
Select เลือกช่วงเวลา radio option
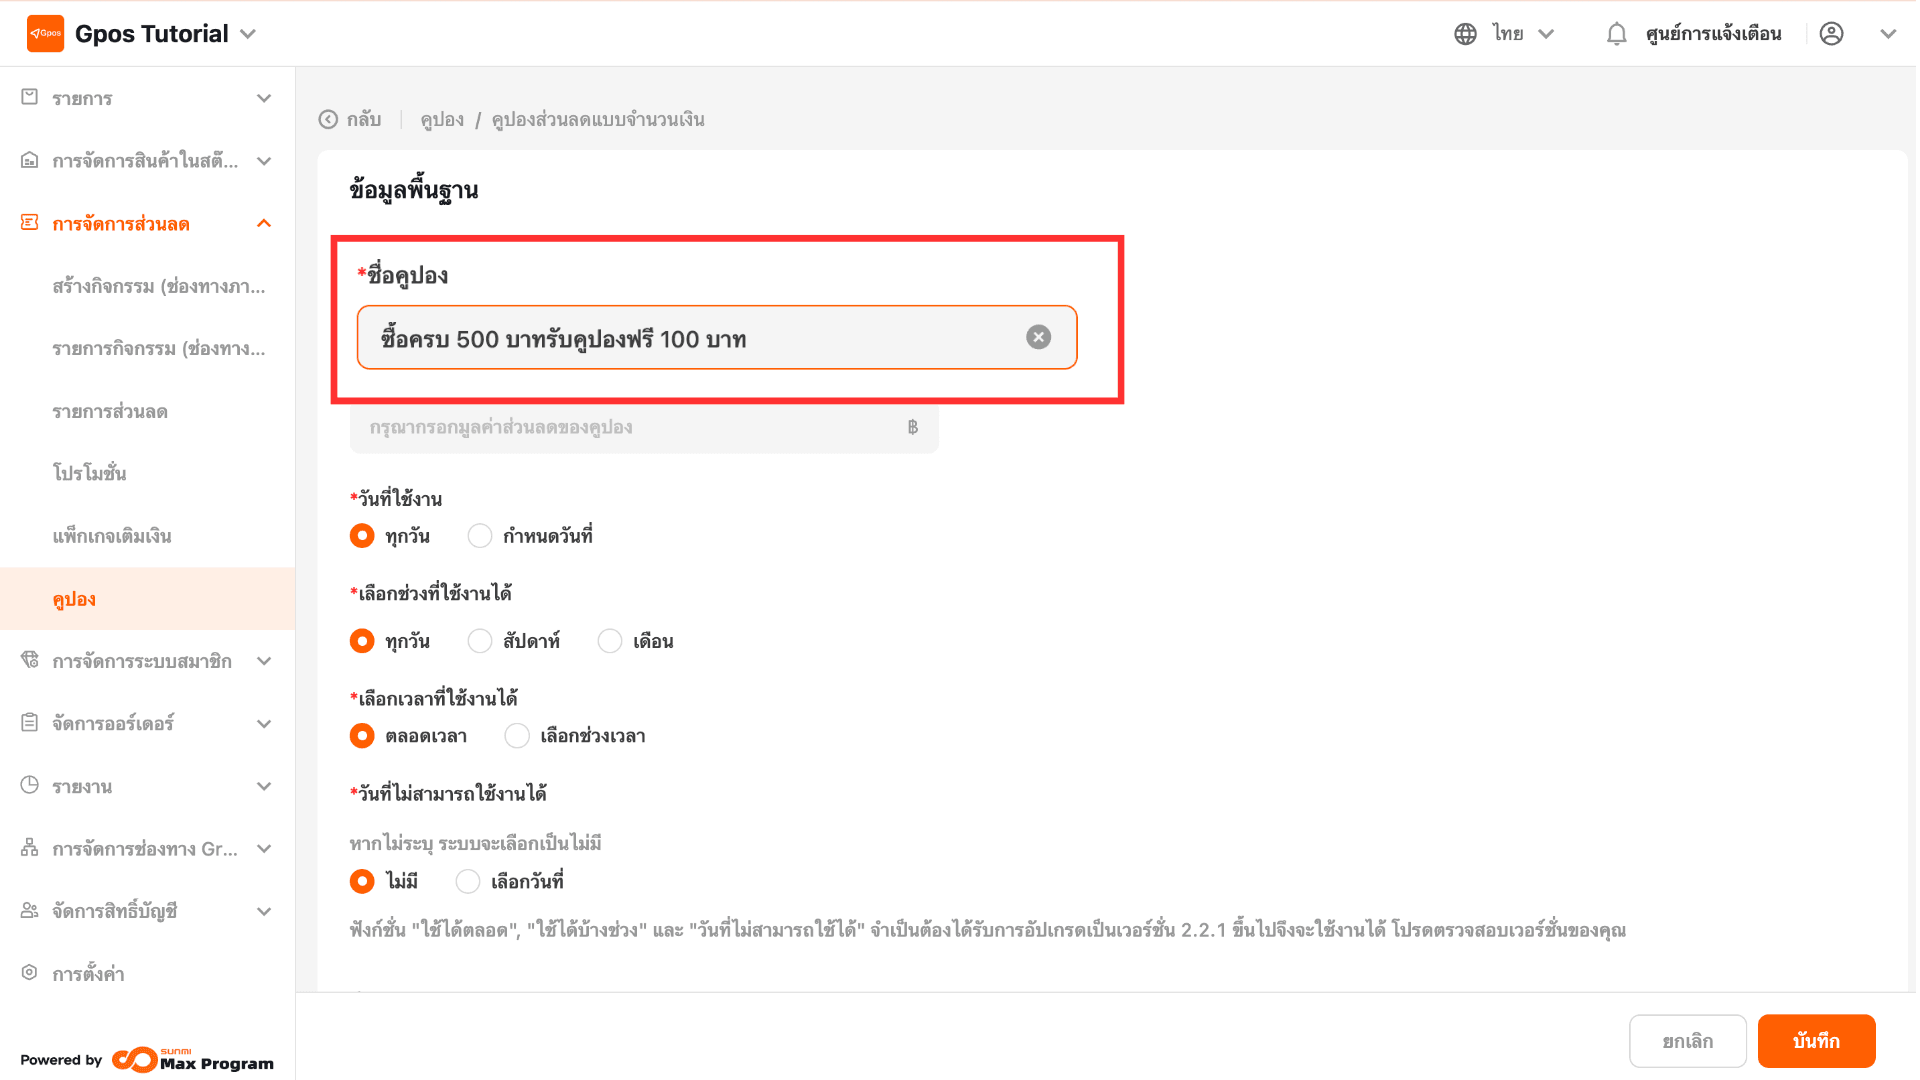517,736
